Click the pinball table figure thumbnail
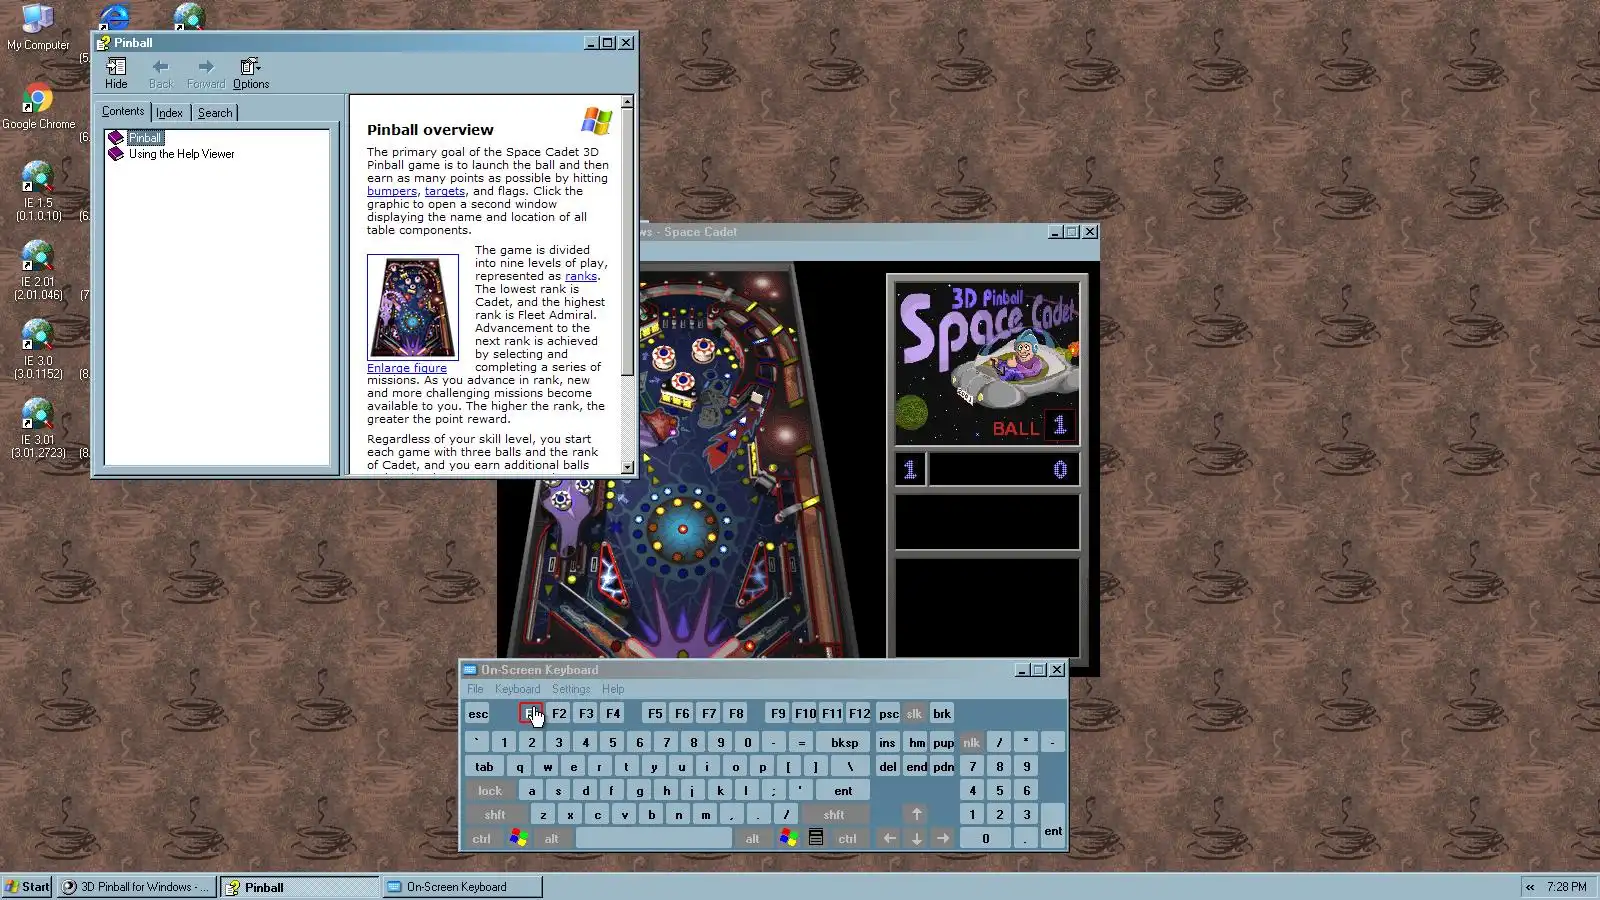Screen dimensions: 1600x900 (x=413, y=307)
